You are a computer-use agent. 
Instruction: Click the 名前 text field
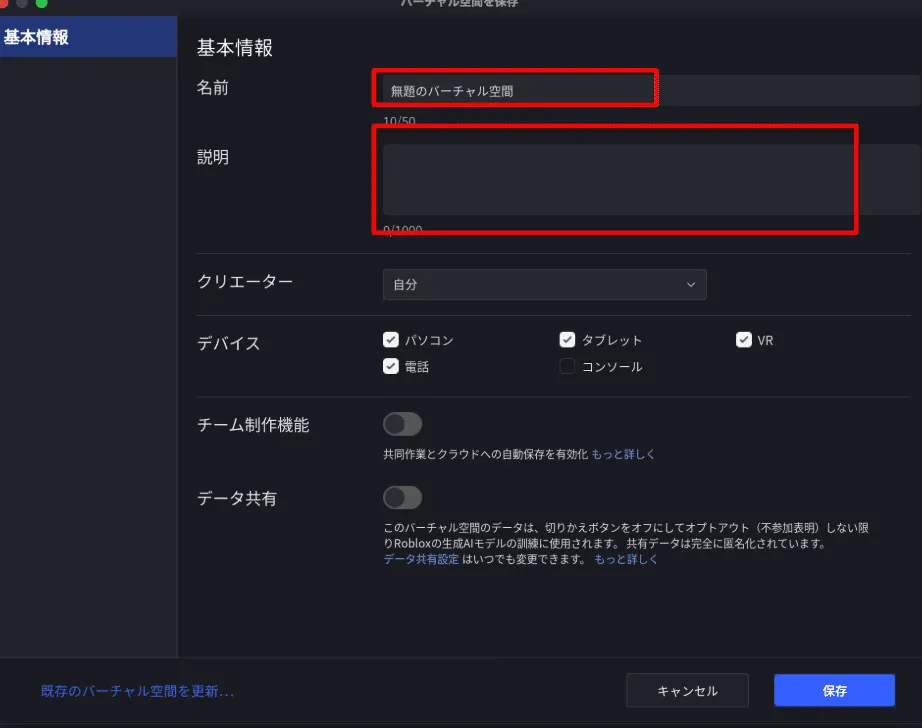click(515, 90)
